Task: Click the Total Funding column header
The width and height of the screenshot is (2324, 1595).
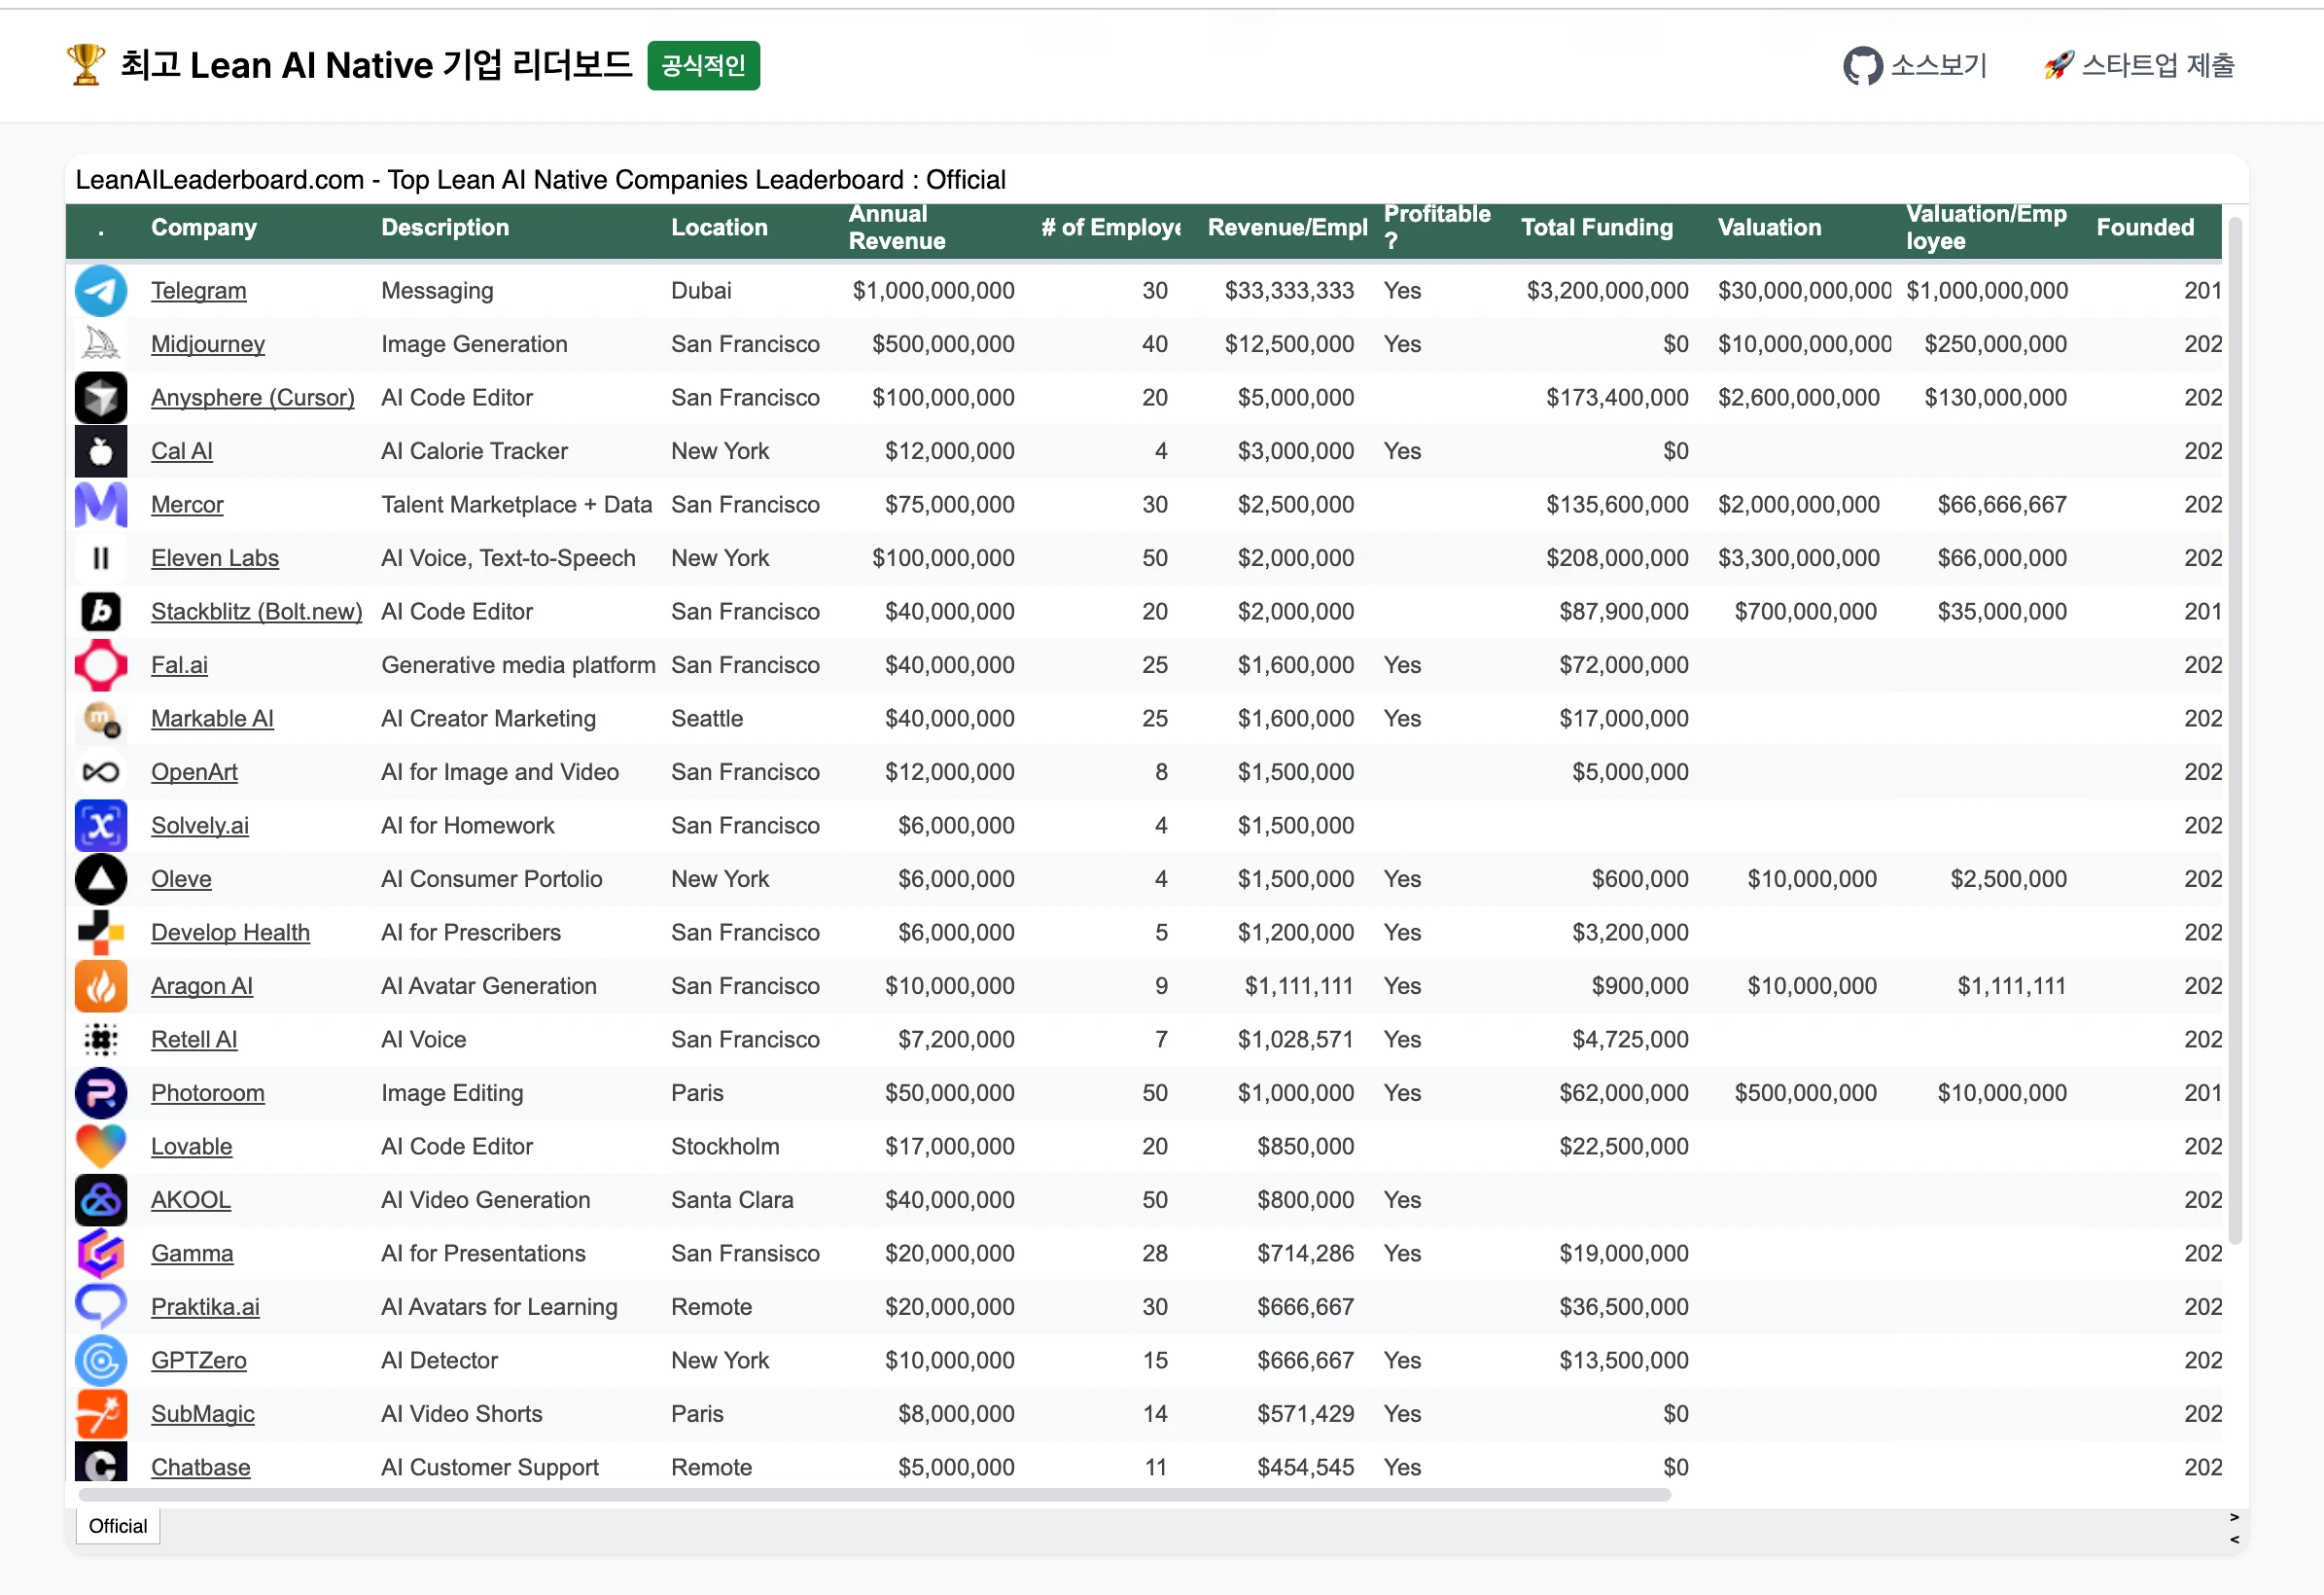Action: coord(1597,228)
